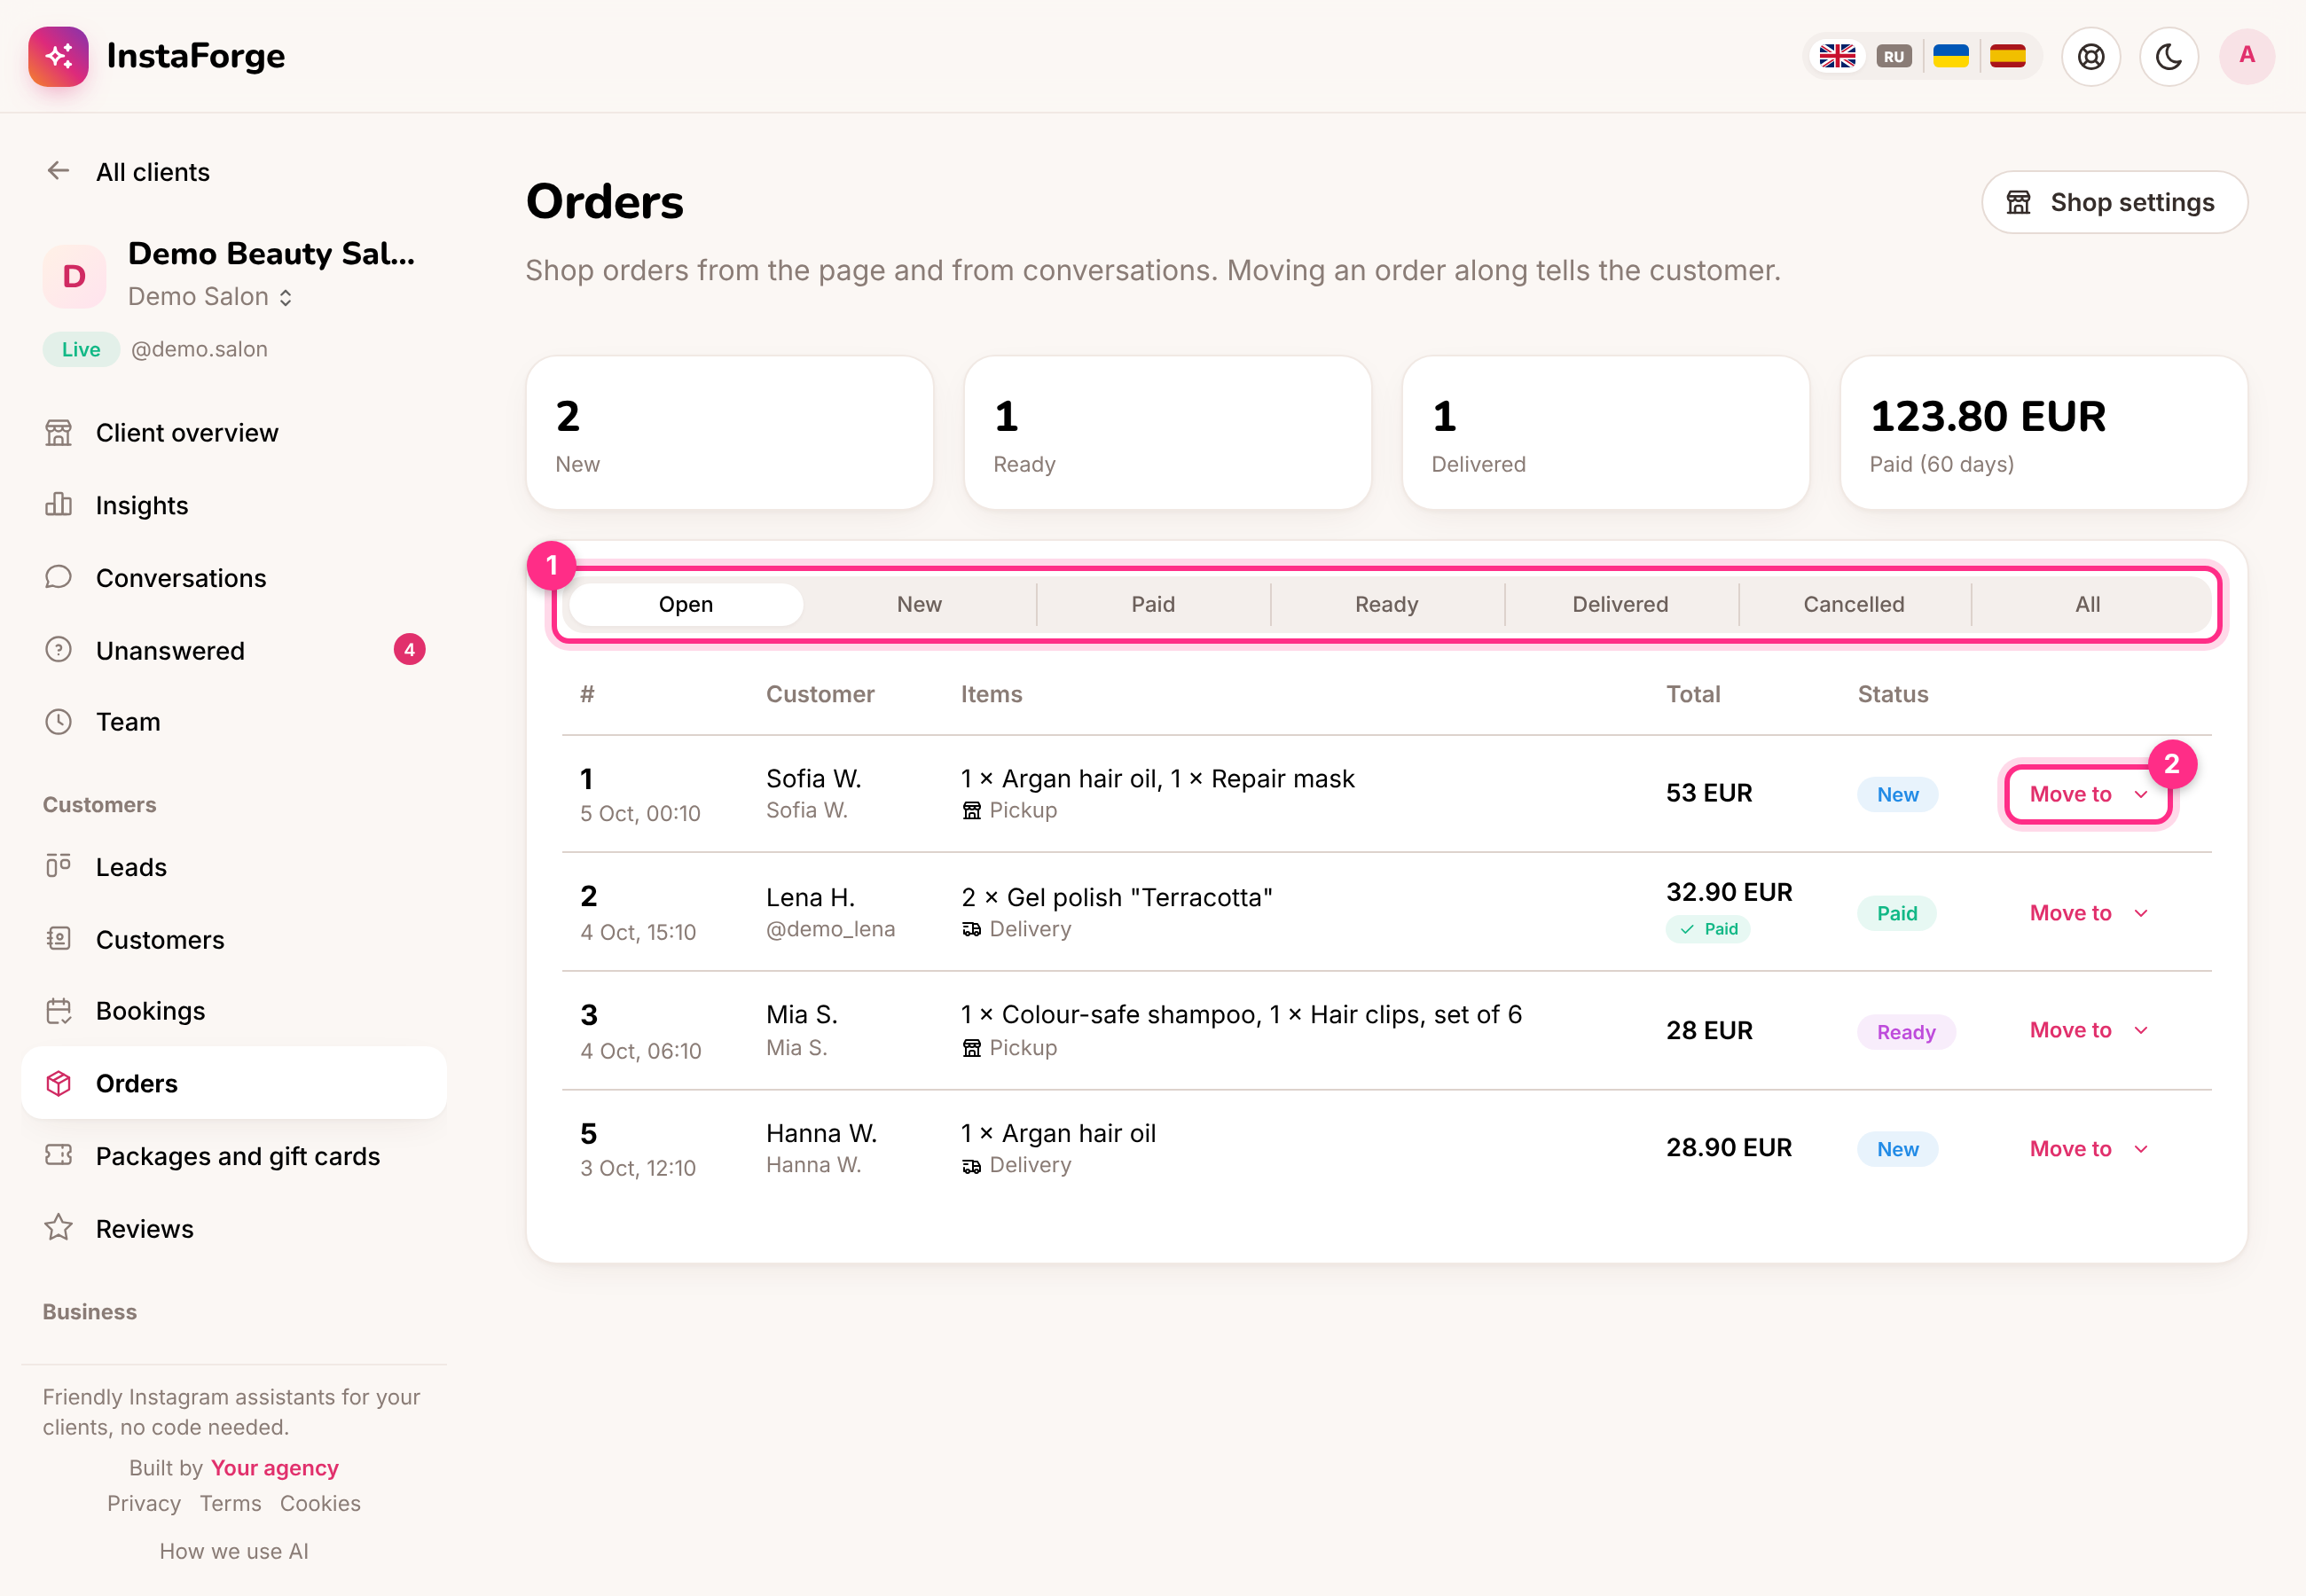Open Unanswered conversations list

[x=234, y=650]
